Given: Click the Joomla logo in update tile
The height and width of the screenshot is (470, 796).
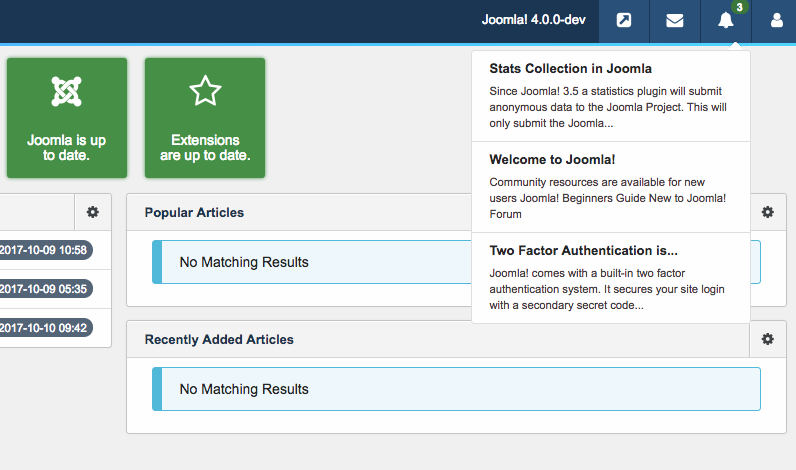Looking at the screenshot, I should click(67, 92).
